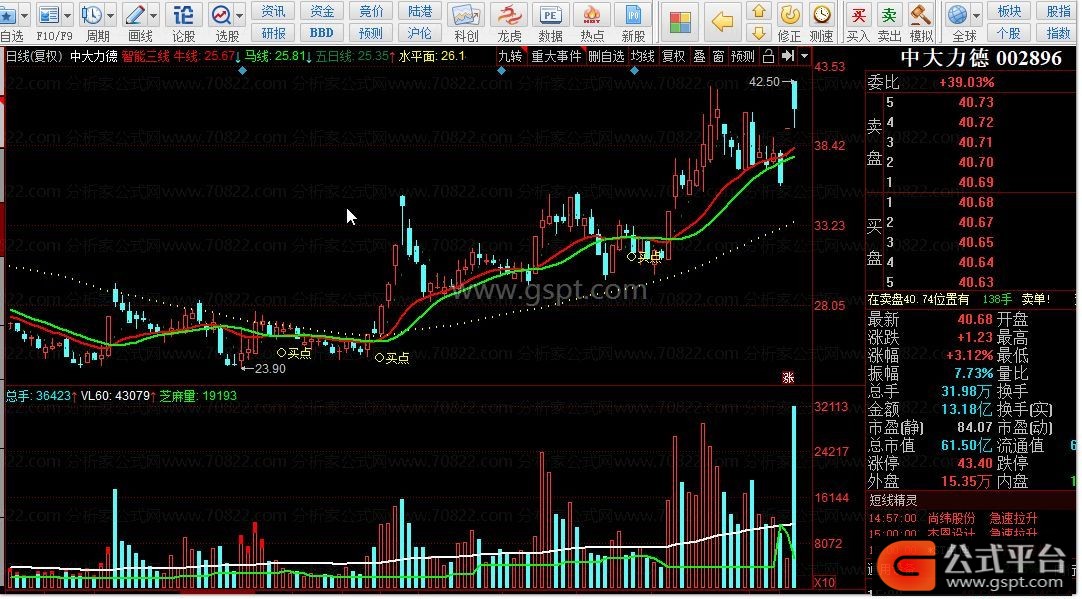Click the 周期 period clock icon

(91, 14)
